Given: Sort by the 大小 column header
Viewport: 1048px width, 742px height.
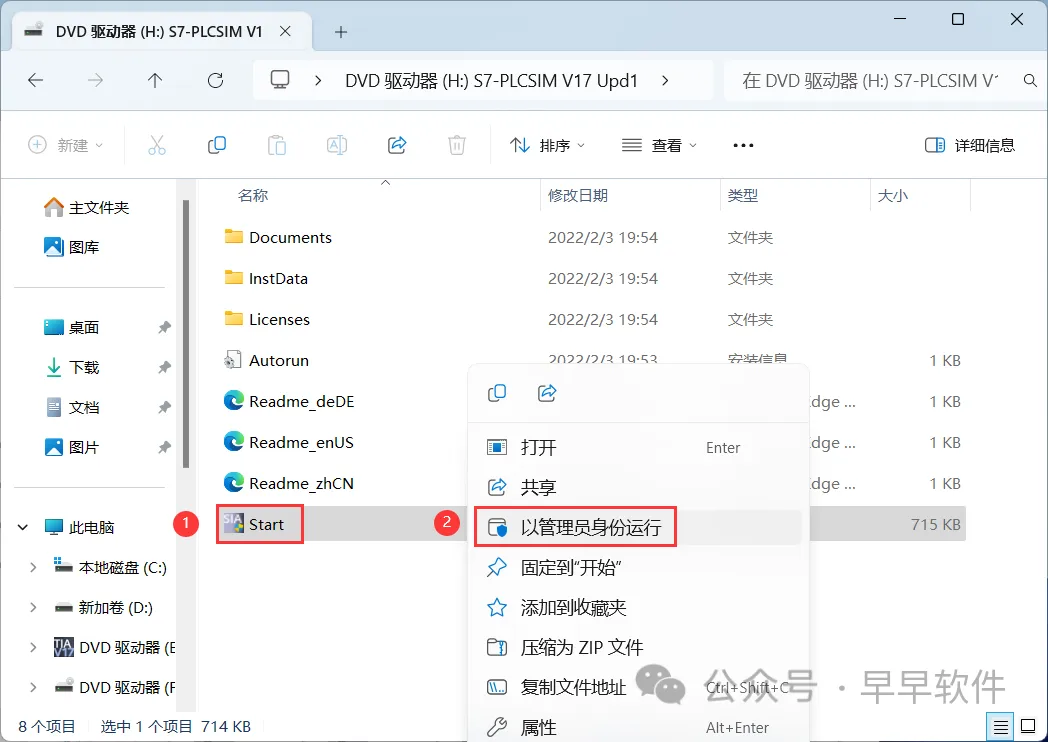Looking at the screenshot, I should click(x=893, y=196).
